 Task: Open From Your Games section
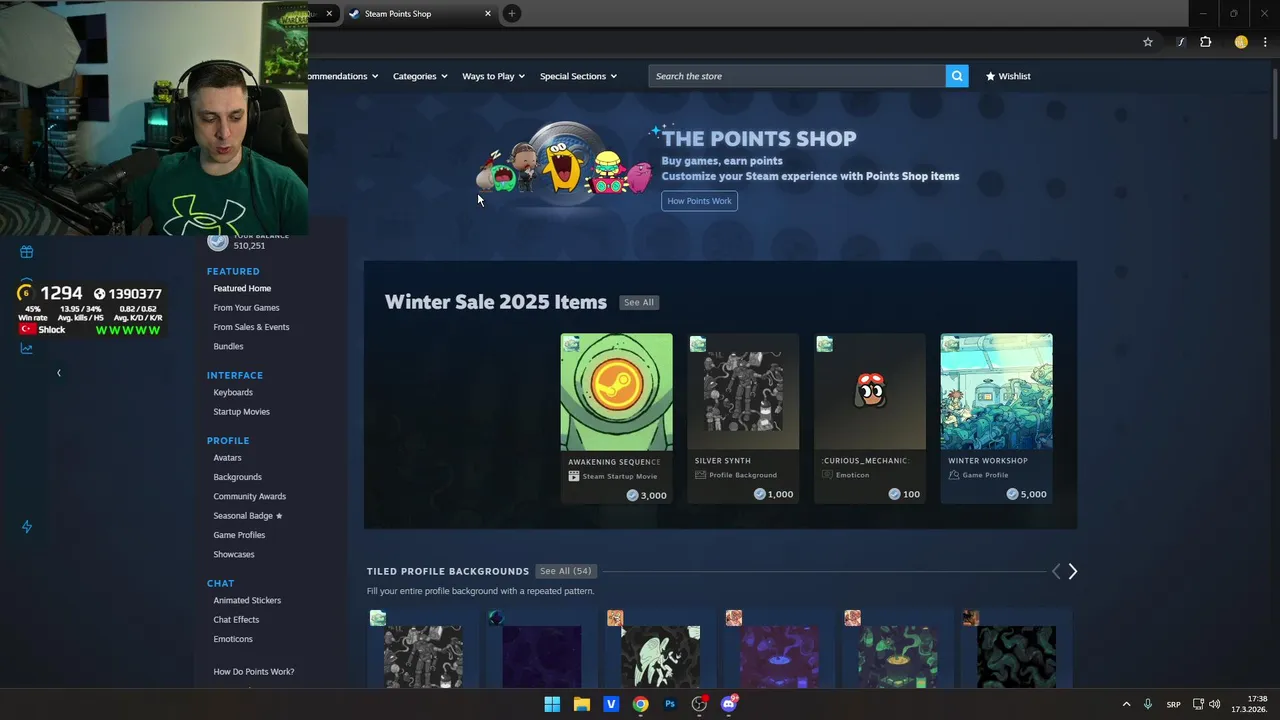point(246,308)
